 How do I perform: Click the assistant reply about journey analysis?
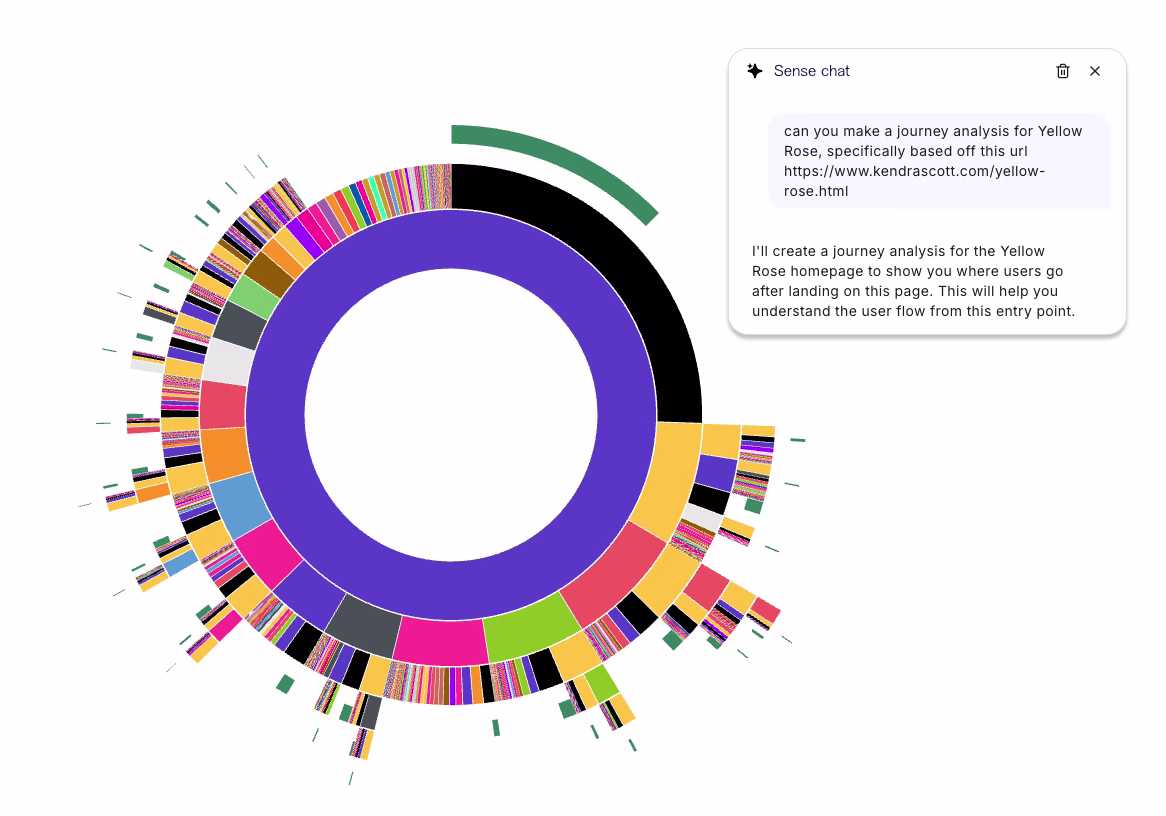tap(914, 281)
